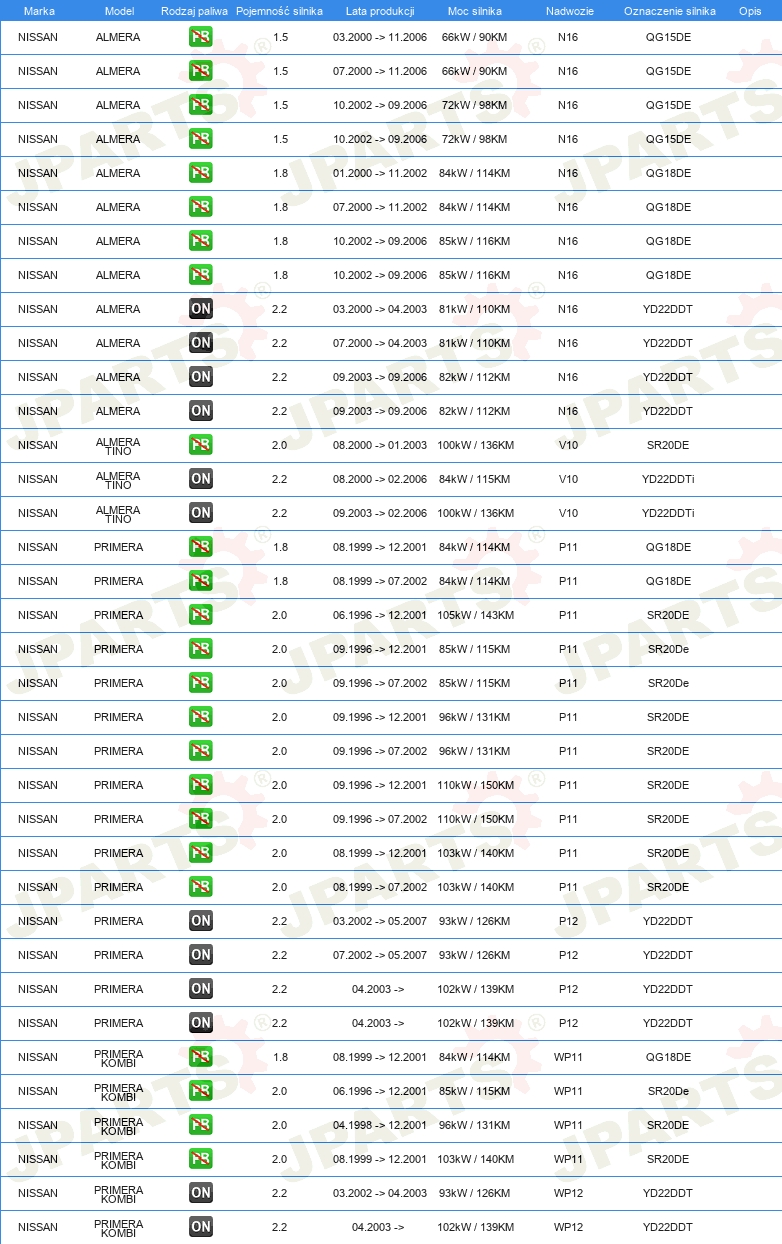Click the Pojemność silnika column header
Image resolution: width=782 pixels, height=1244 pixels.
pos(279,11)
